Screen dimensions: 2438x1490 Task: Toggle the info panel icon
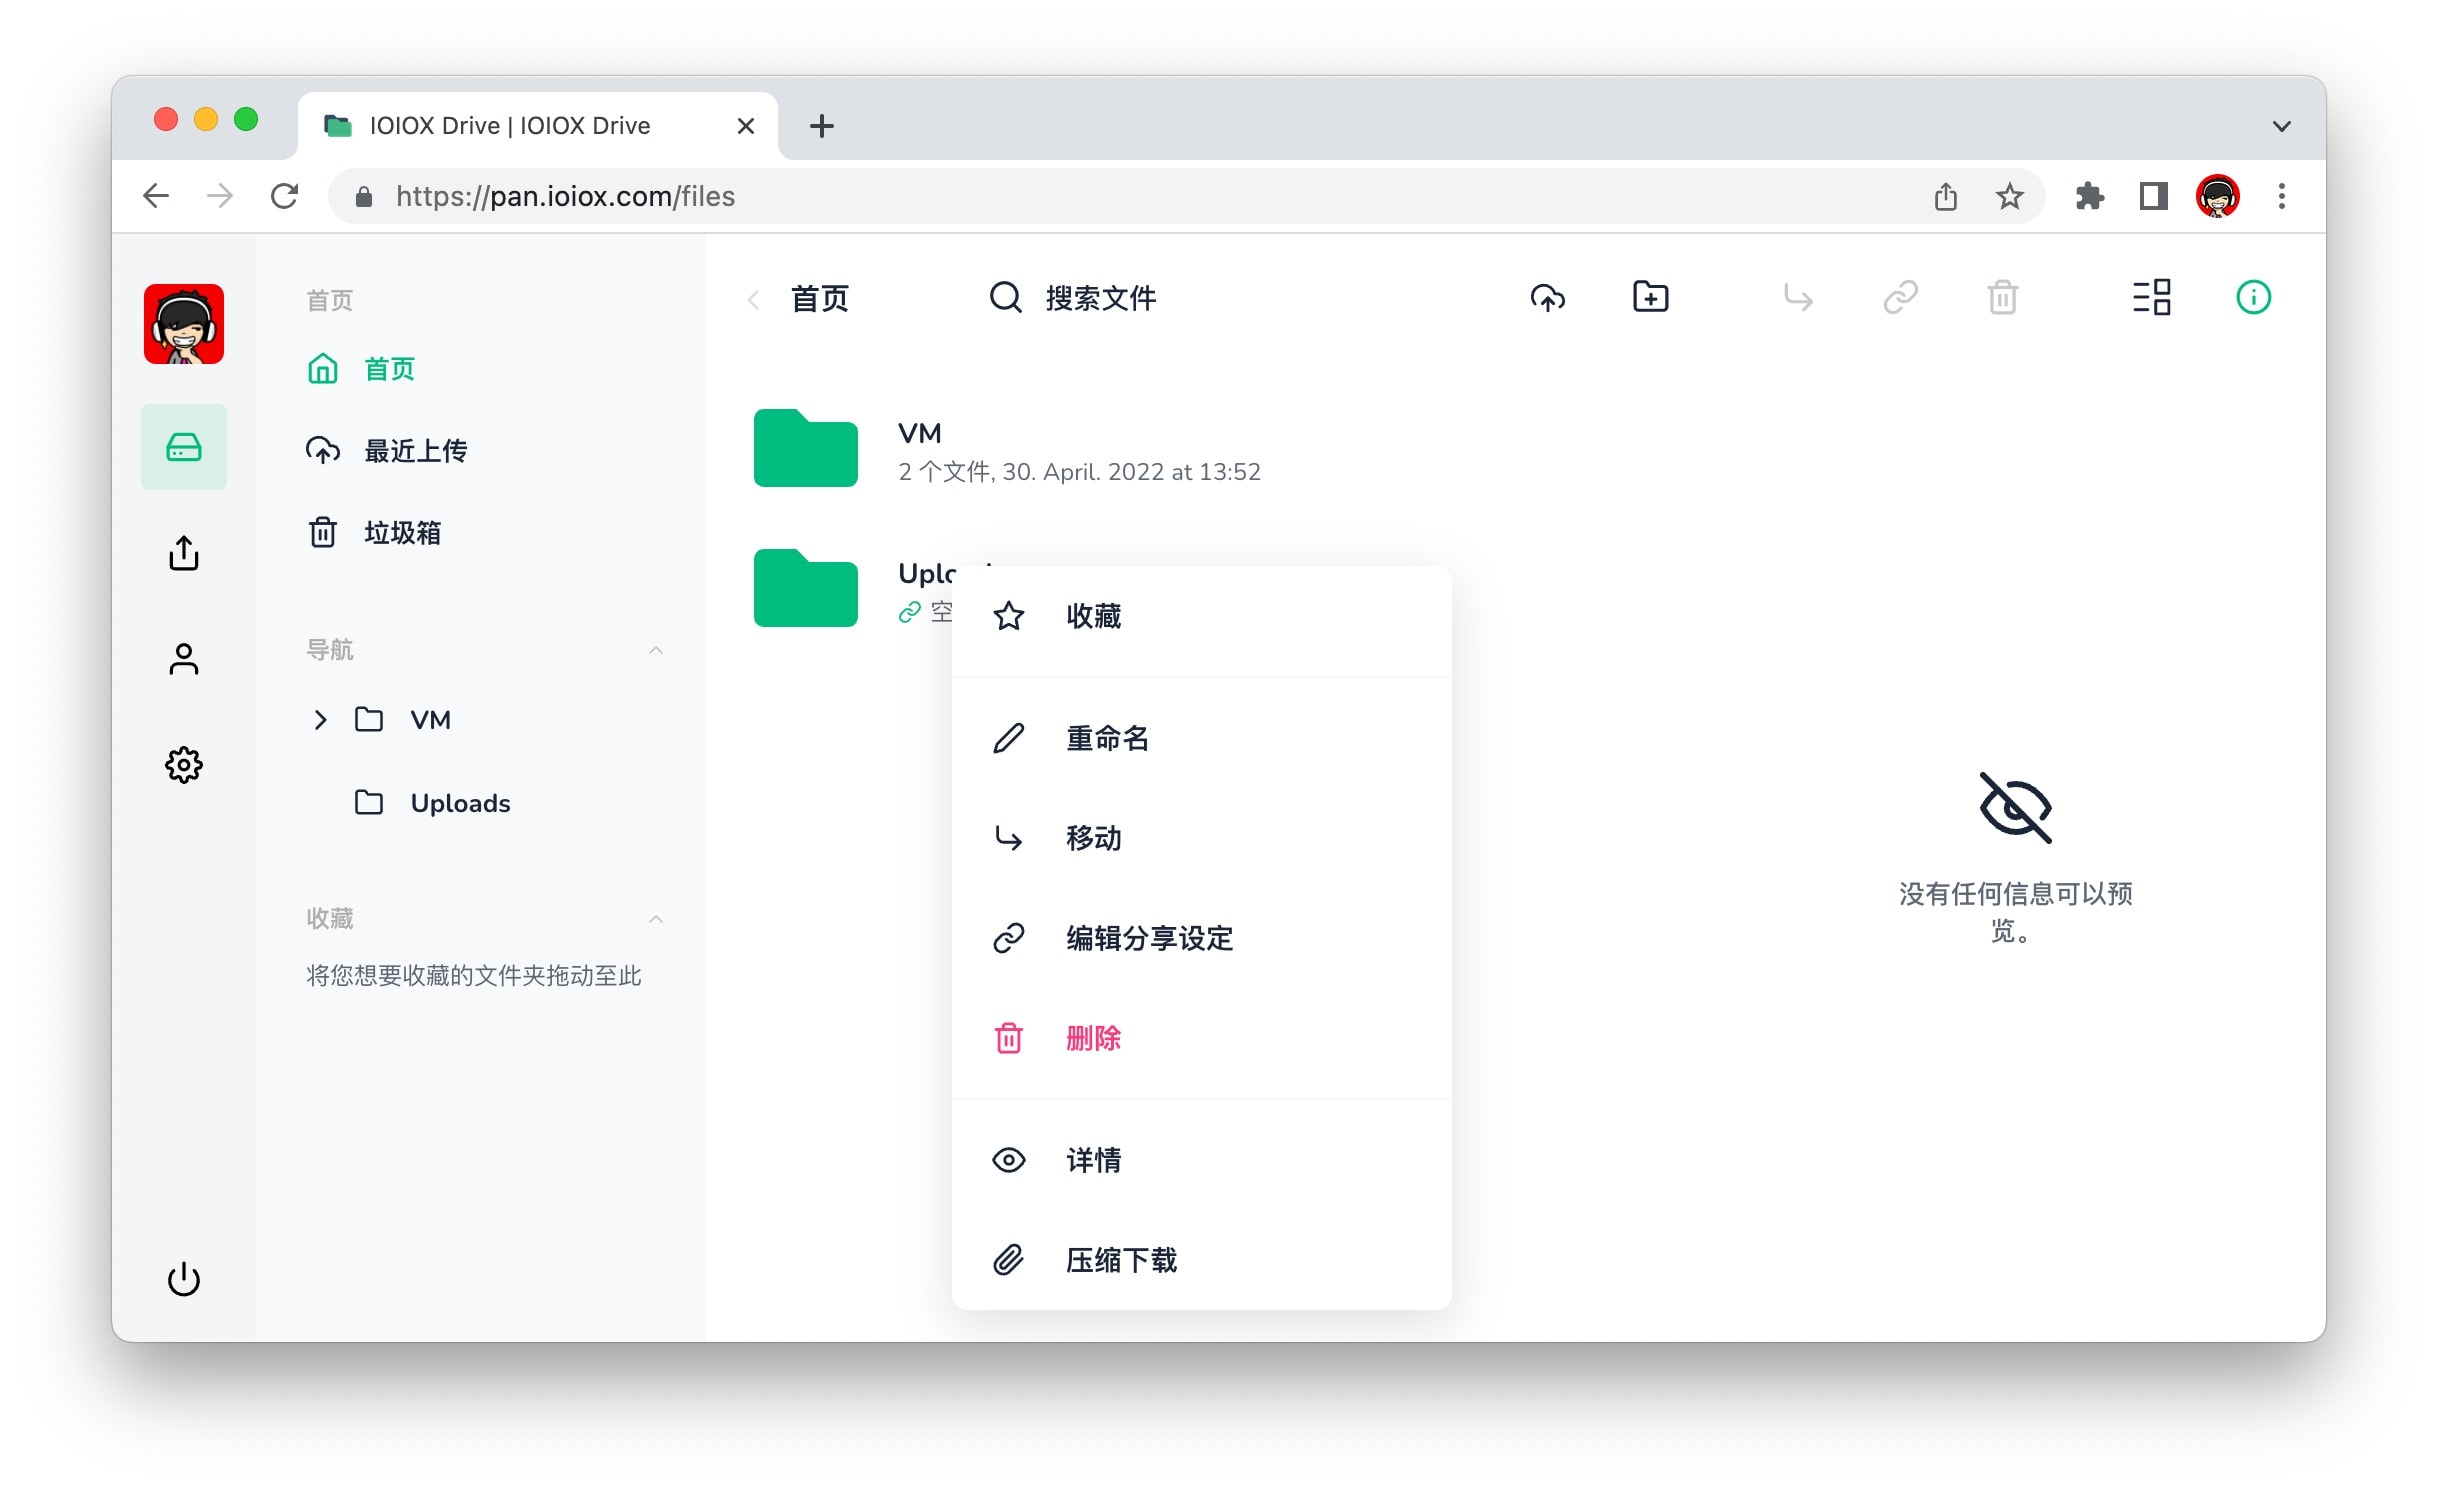click(2252, 298)
